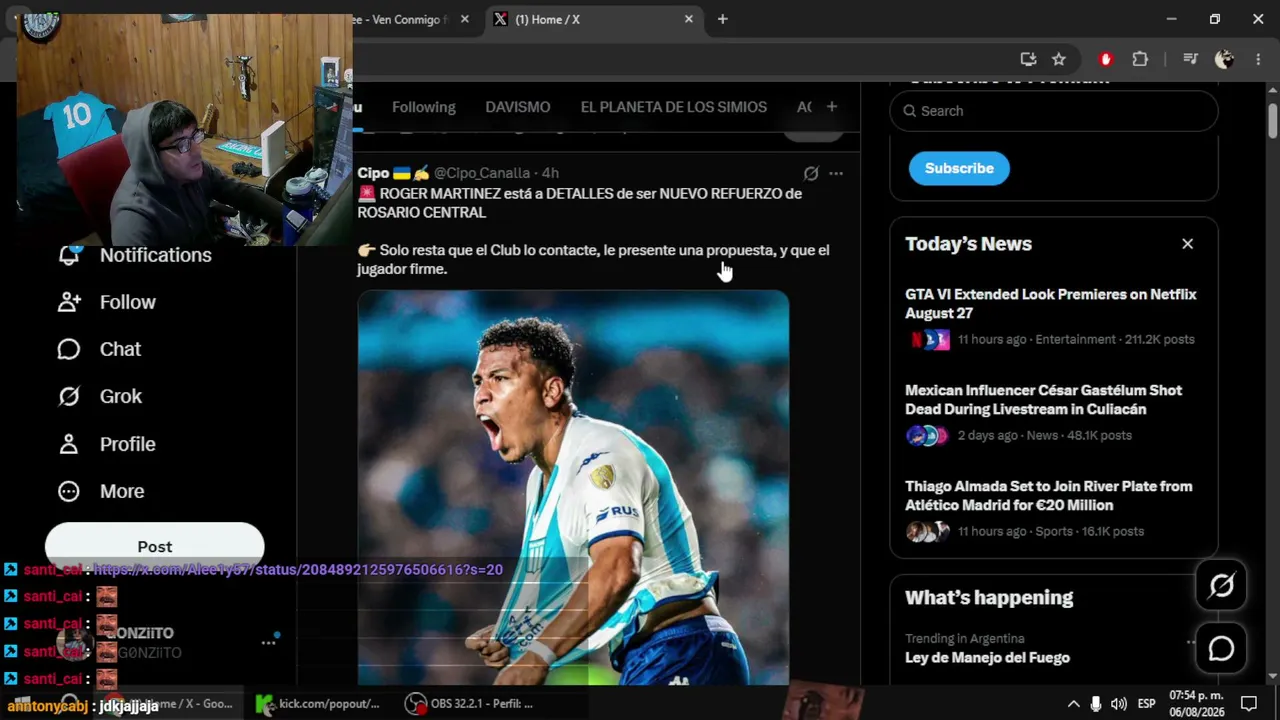
Task: Open the Grok label in the sidebar
Action: pyautogui.click(x=121, y=396)
